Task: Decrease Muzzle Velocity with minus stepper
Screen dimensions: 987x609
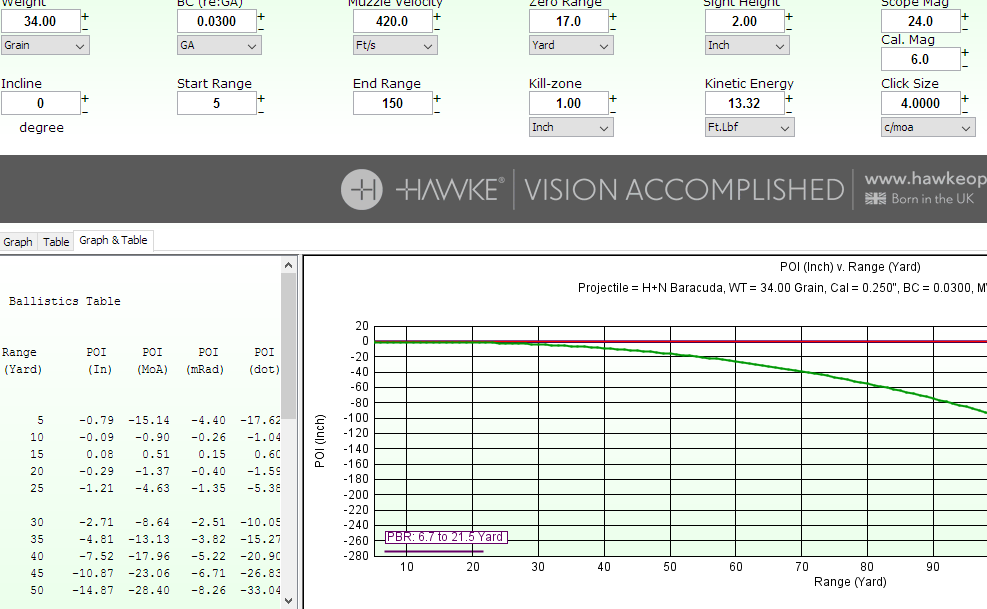Action: coord(437,28)
